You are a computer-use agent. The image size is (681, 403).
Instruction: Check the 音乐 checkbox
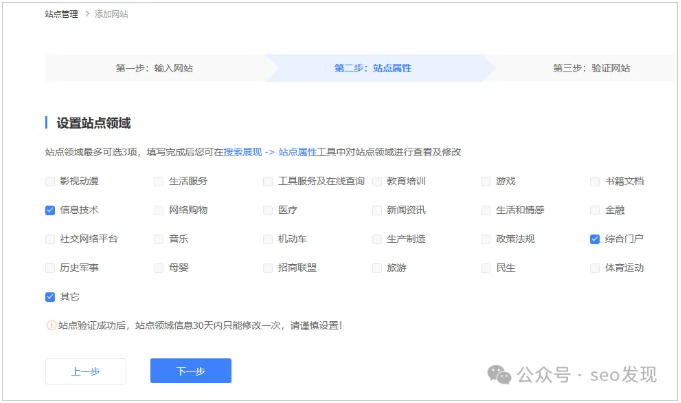pos(159,239)
